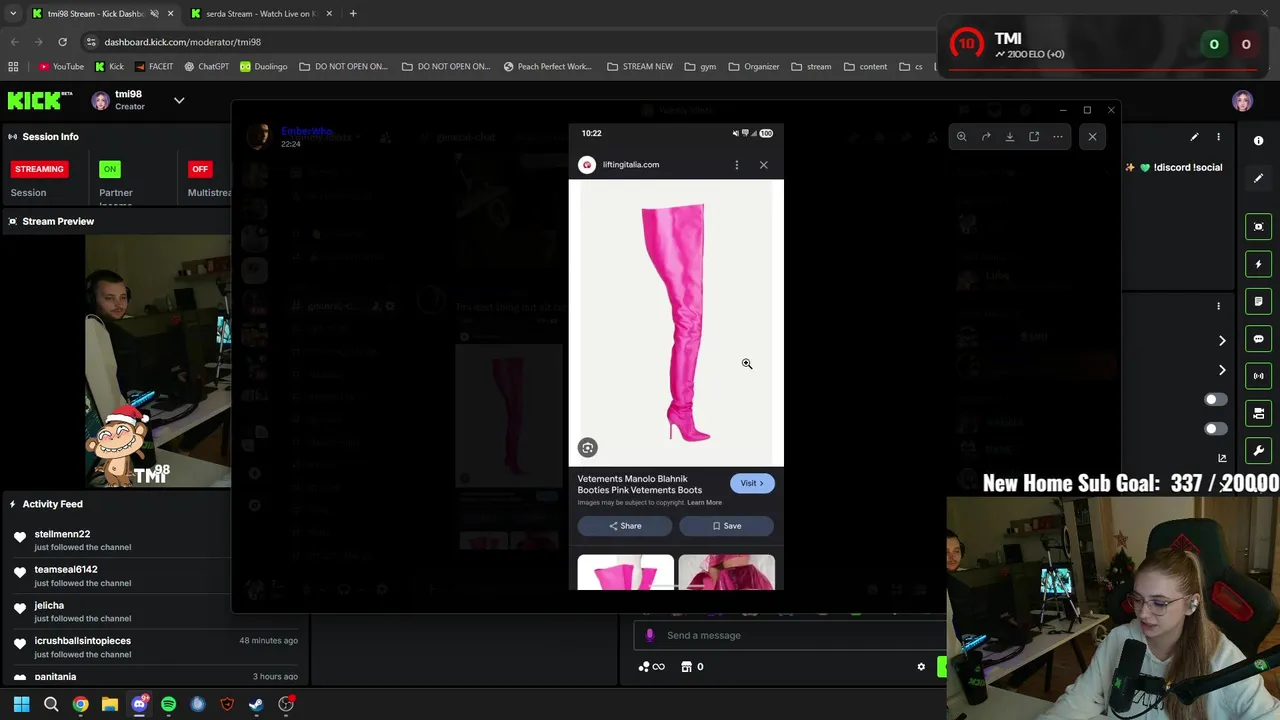The width and height of the screenshot is (1280, 720).
Task: Toggle the lower switch in the right panel
Action: [x=1215, y=429]
